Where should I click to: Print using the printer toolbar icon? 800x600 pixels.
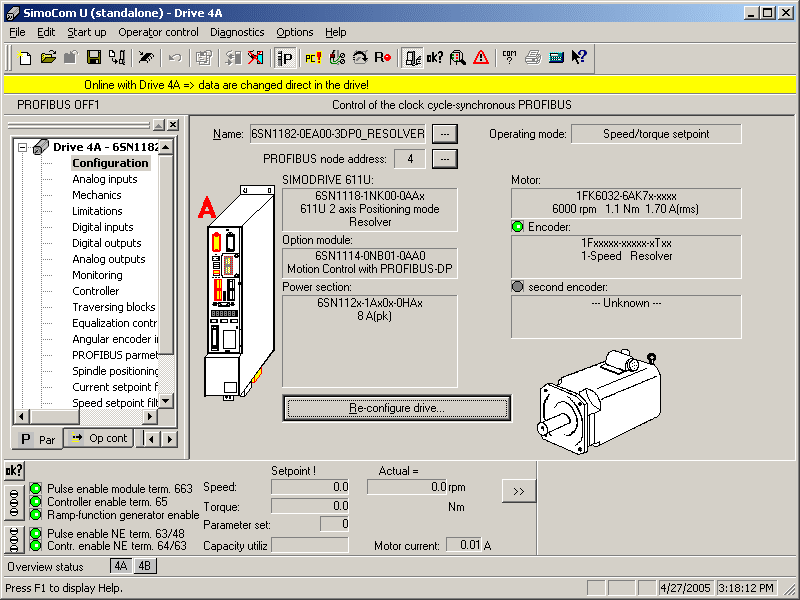(533, 58)
